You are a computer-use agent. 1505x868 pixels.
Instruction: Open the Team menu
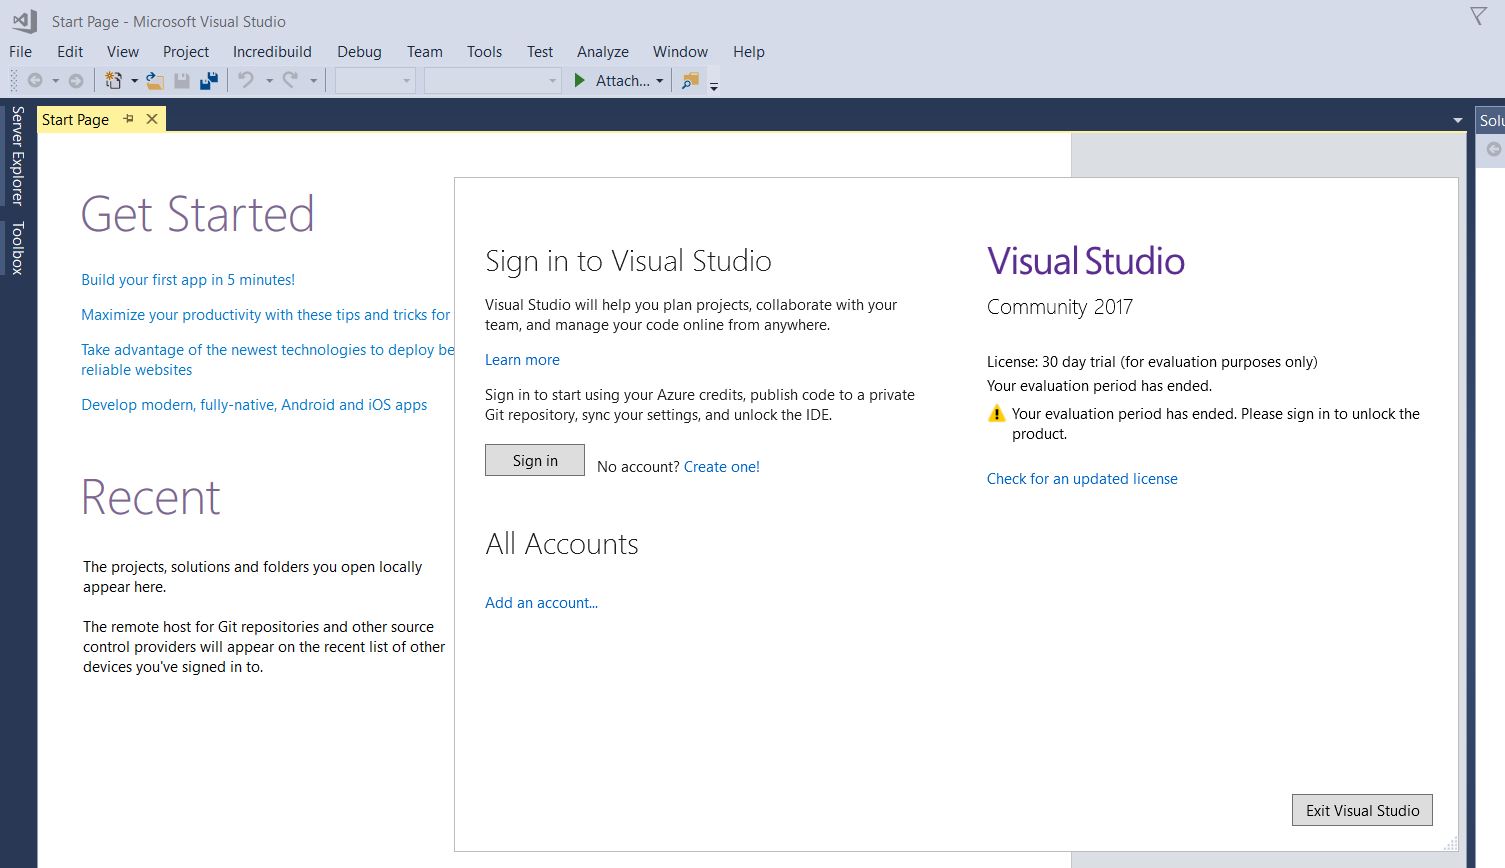click(x=424, y=52)
